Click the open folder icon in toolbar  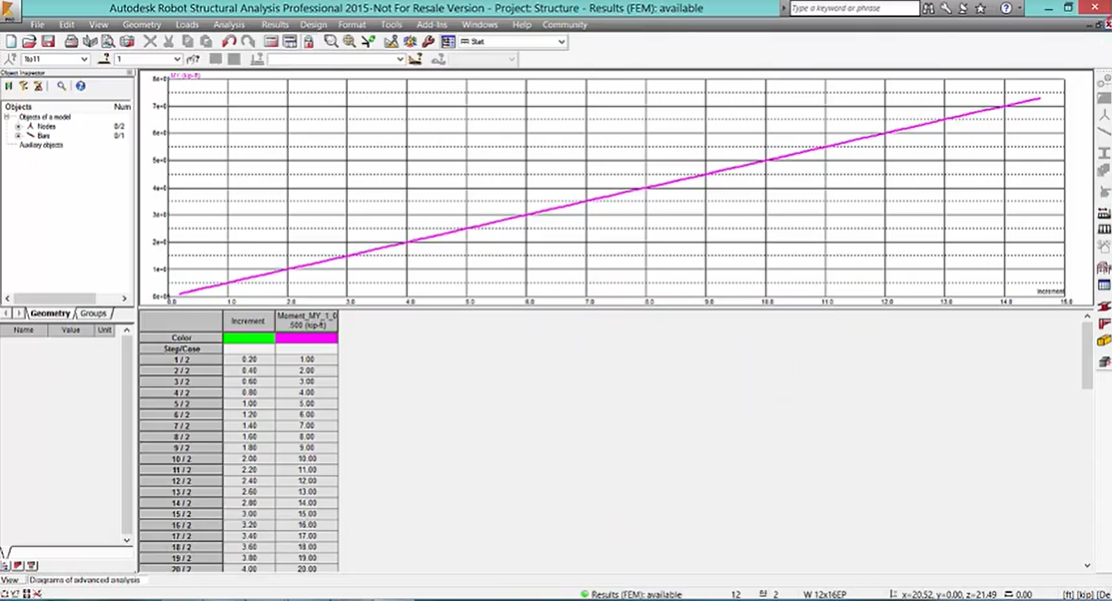click(29, 42)
